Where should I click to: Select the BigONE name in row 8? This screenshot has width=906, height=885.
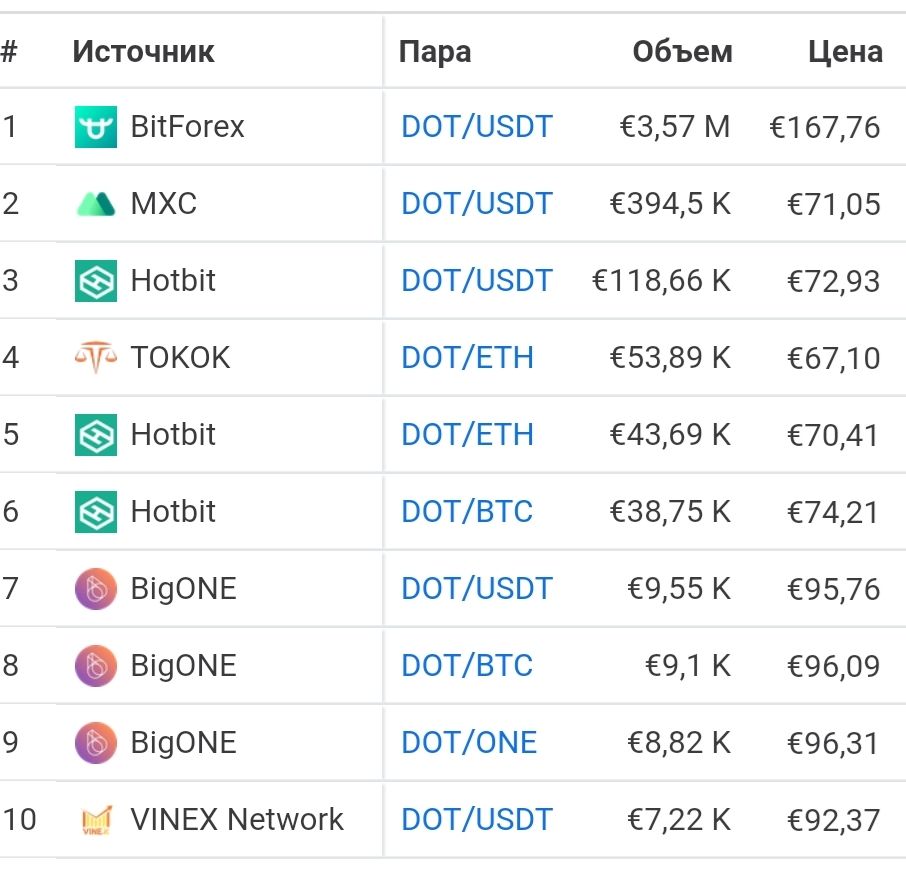click(184, 665)
